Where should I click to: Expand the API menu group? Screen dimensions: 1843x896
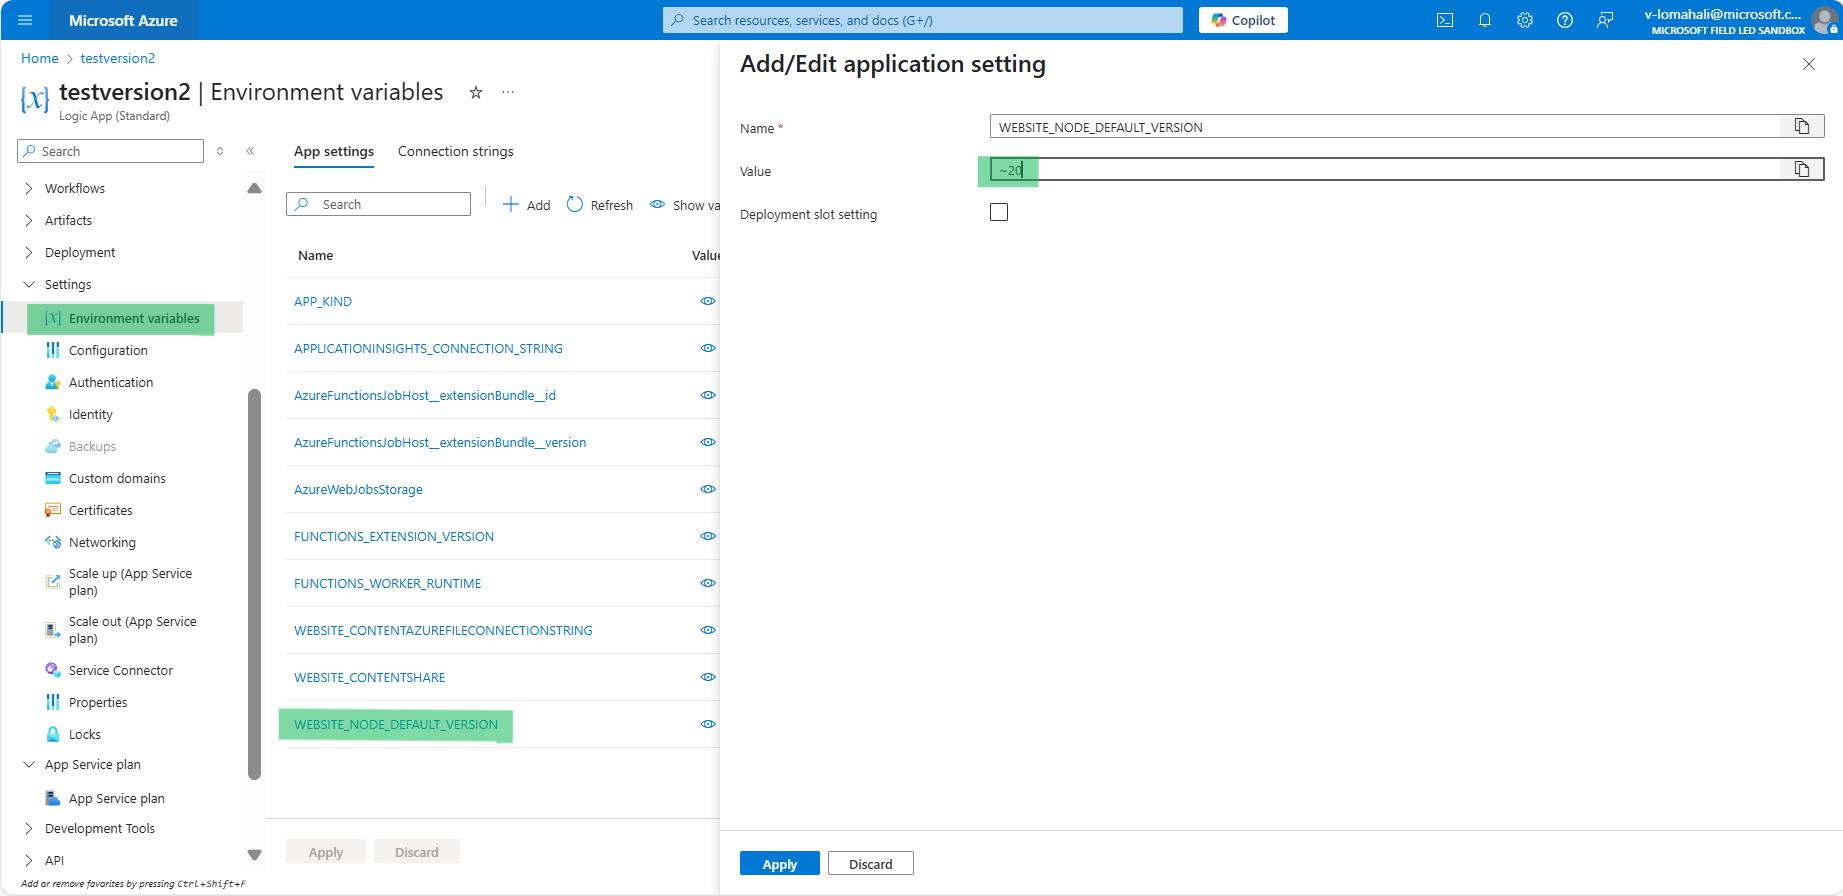pyautogui.click(x=29, y=860)
